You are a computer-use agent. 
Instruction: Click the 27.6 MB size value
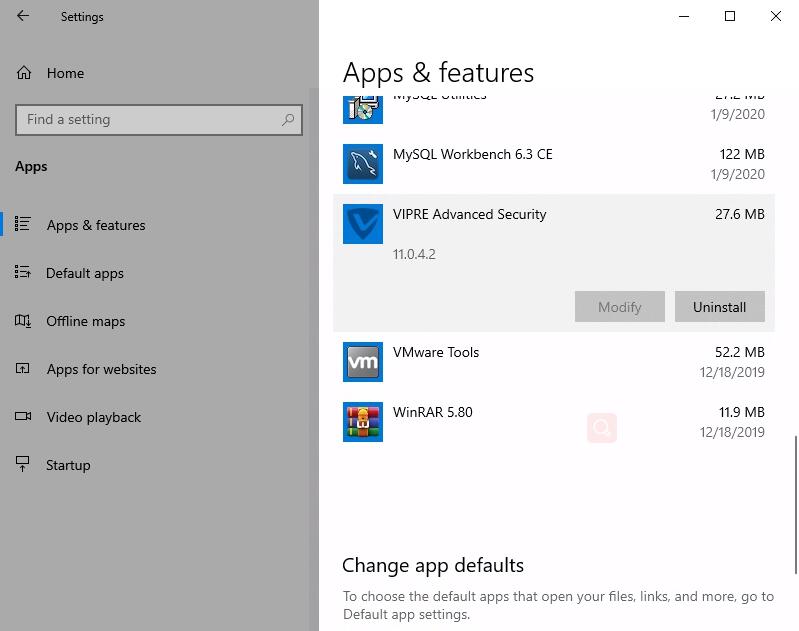740,215
